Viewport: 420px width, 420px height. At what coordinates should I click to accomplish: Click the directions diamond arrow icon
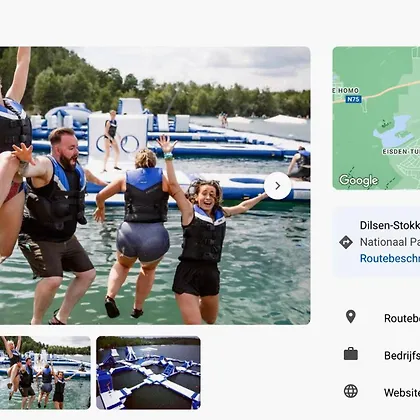346,242
